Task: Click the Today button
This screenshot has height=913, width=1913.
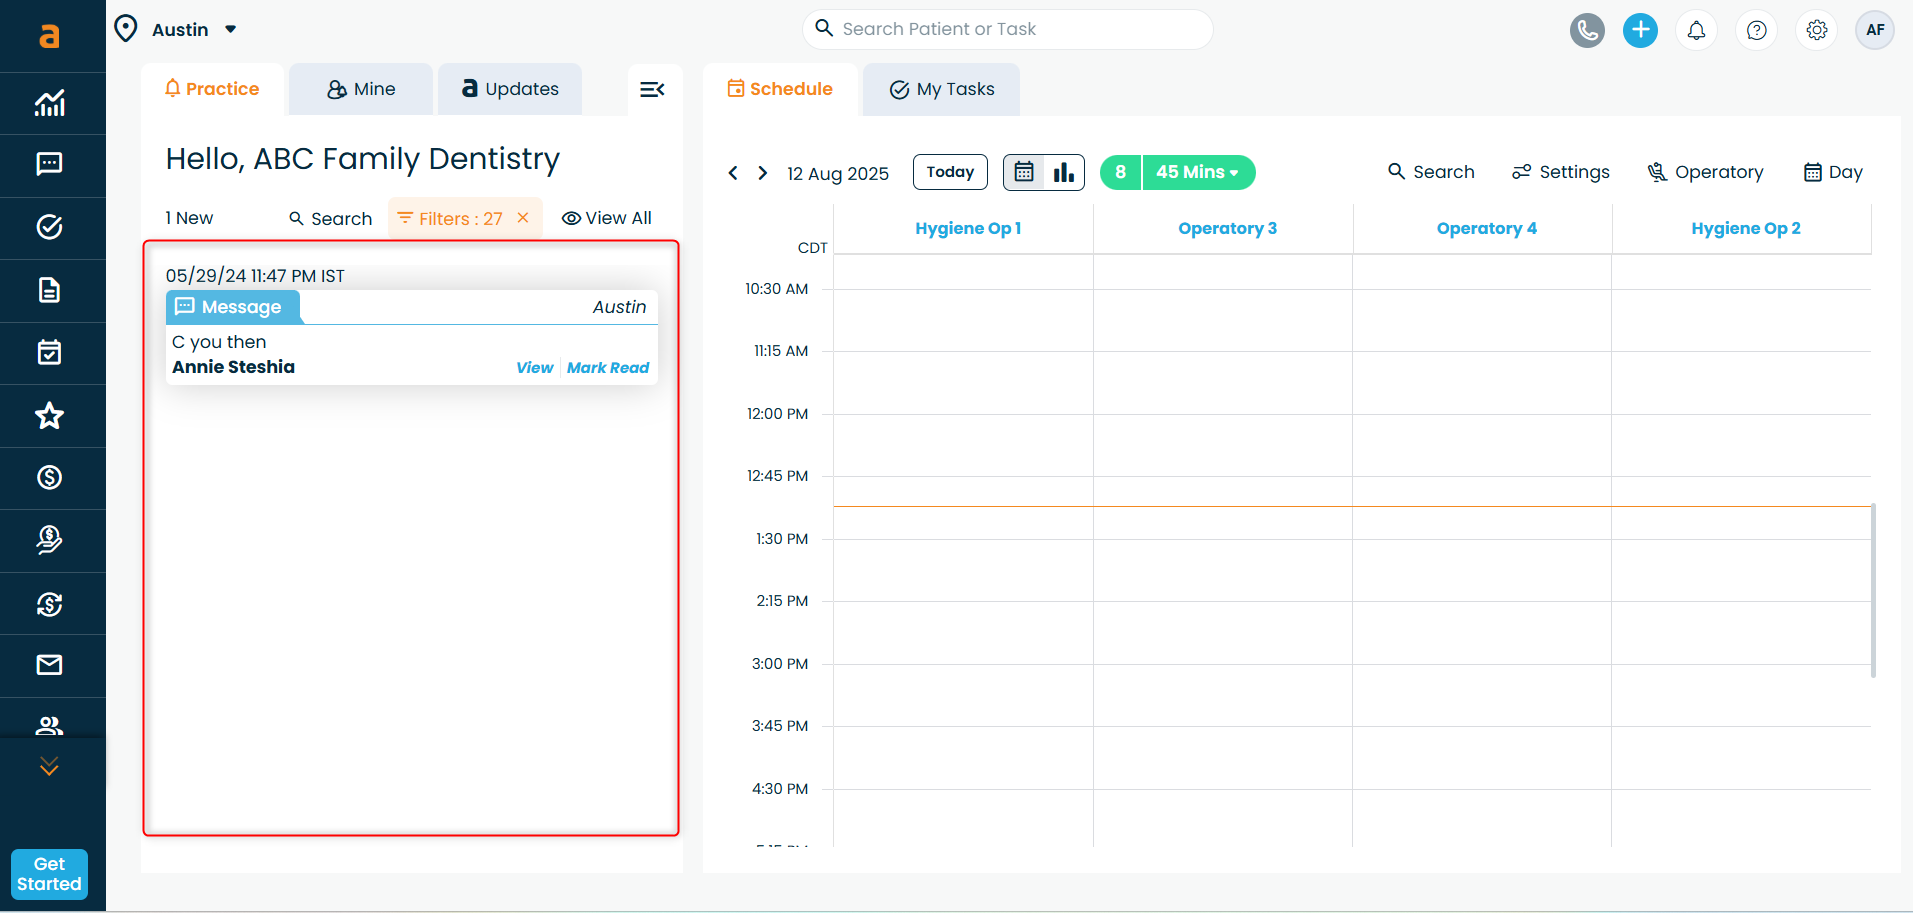Action: (x=950, y=172)
